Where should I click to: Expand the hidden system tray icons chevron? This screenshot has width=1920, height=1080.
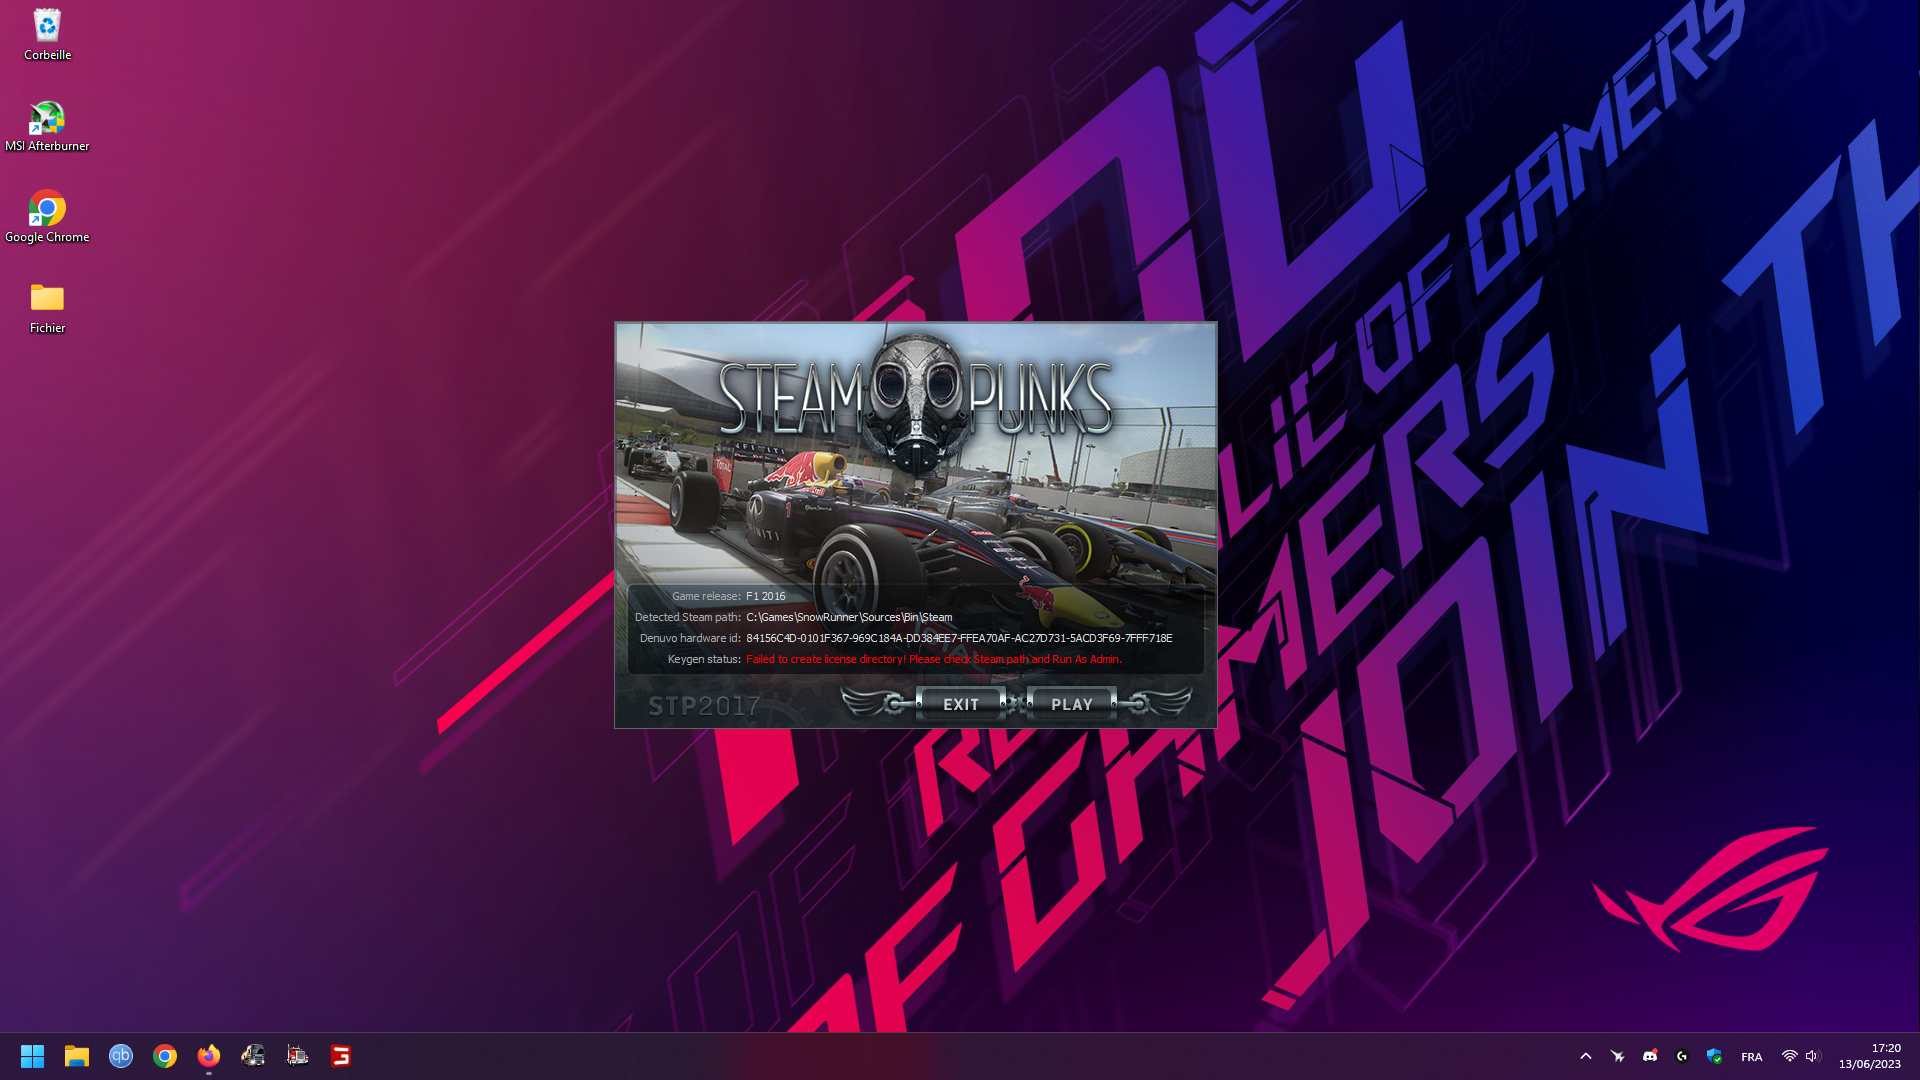point(1586,1056)
